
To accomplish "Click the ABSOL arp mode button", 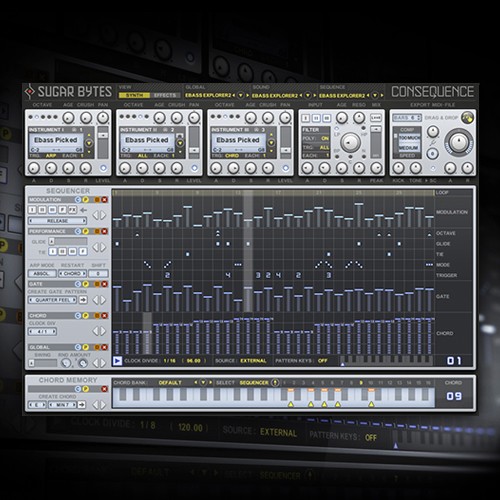I will tap(42, 274).
